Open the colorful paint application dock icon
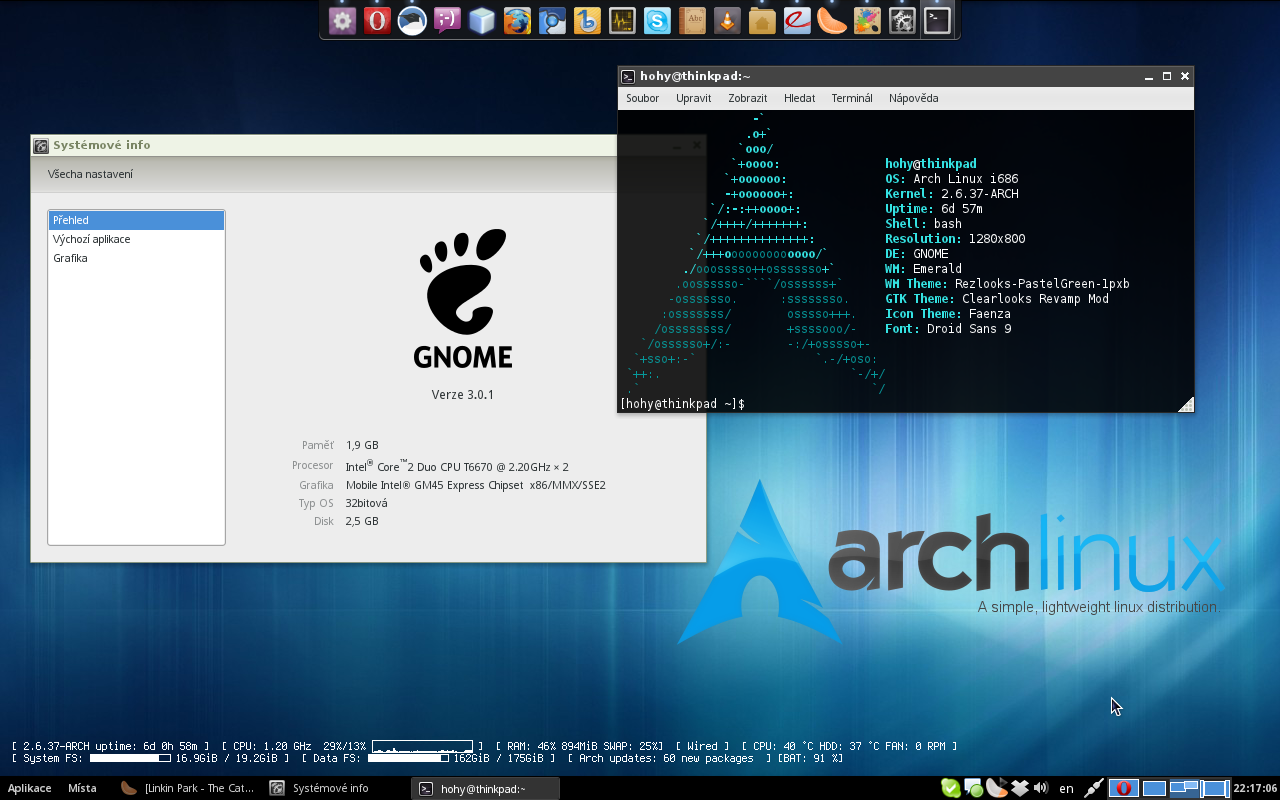 (867, 20)
